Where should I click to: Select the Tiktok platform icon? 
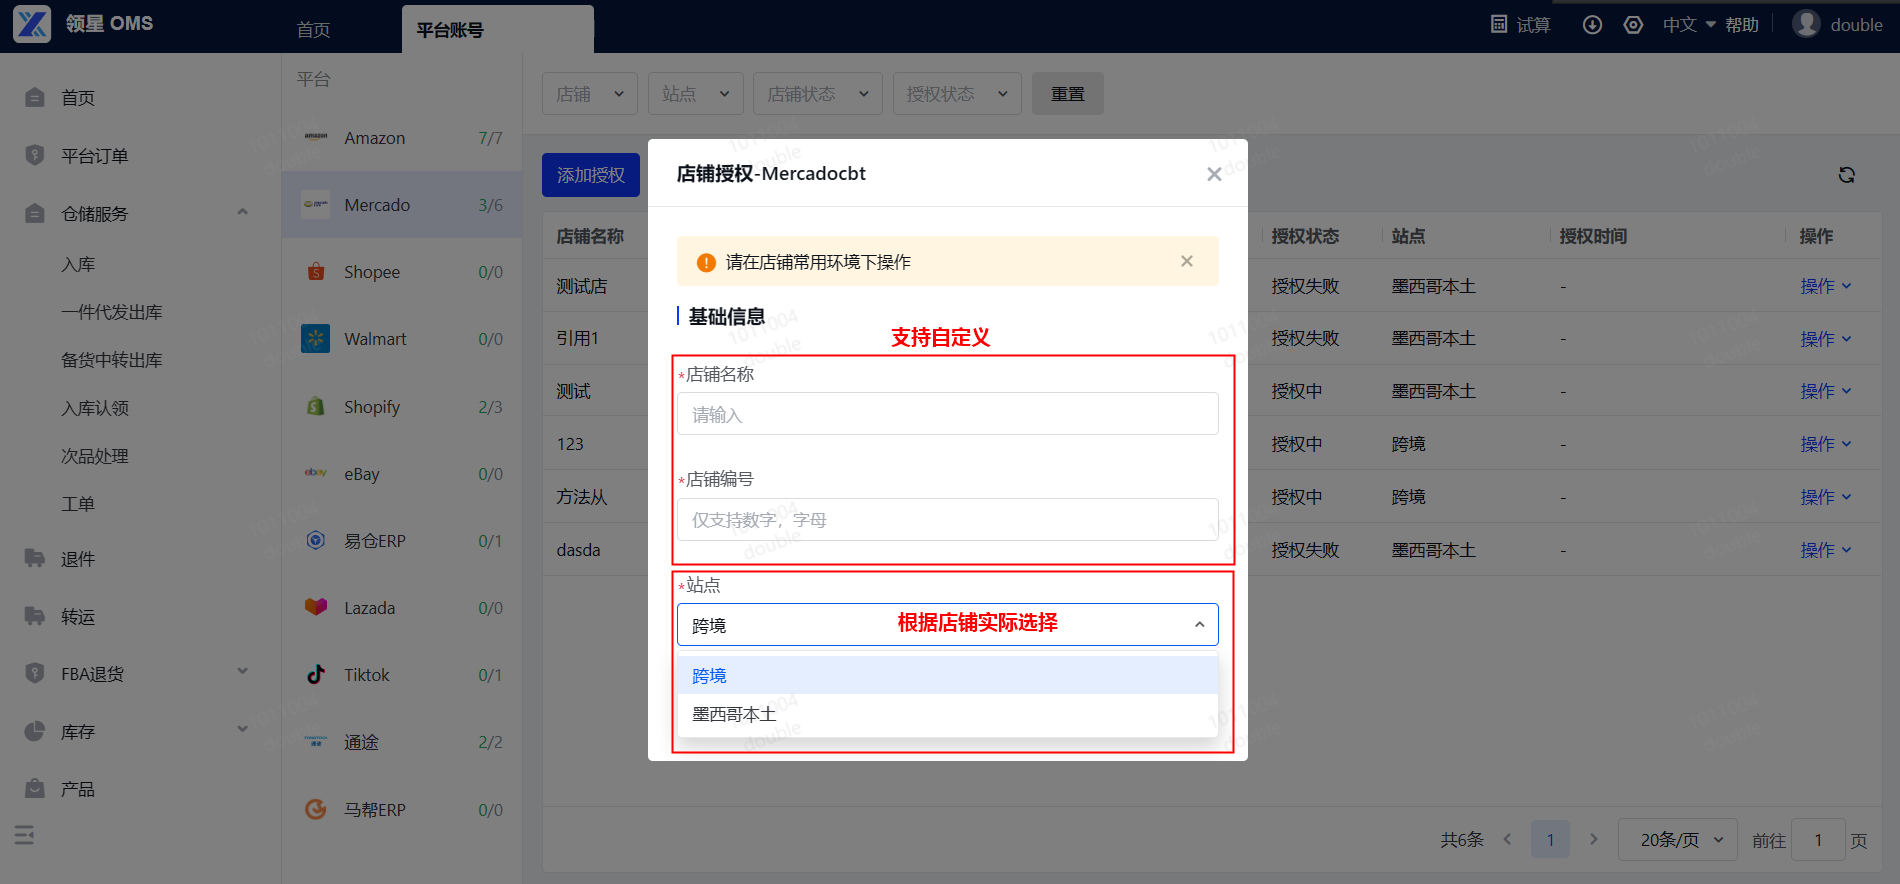316,675
